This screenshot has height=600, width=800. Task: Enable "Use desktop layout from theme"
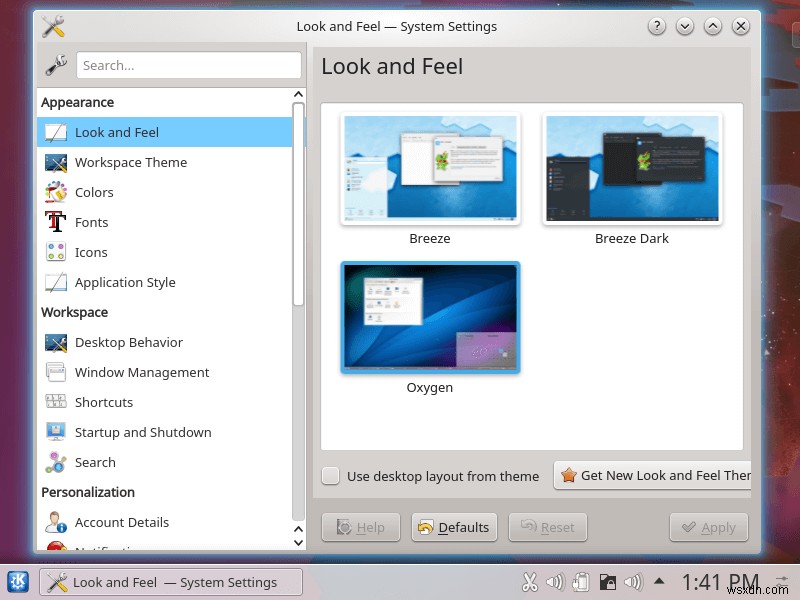(x=330, y=476)
